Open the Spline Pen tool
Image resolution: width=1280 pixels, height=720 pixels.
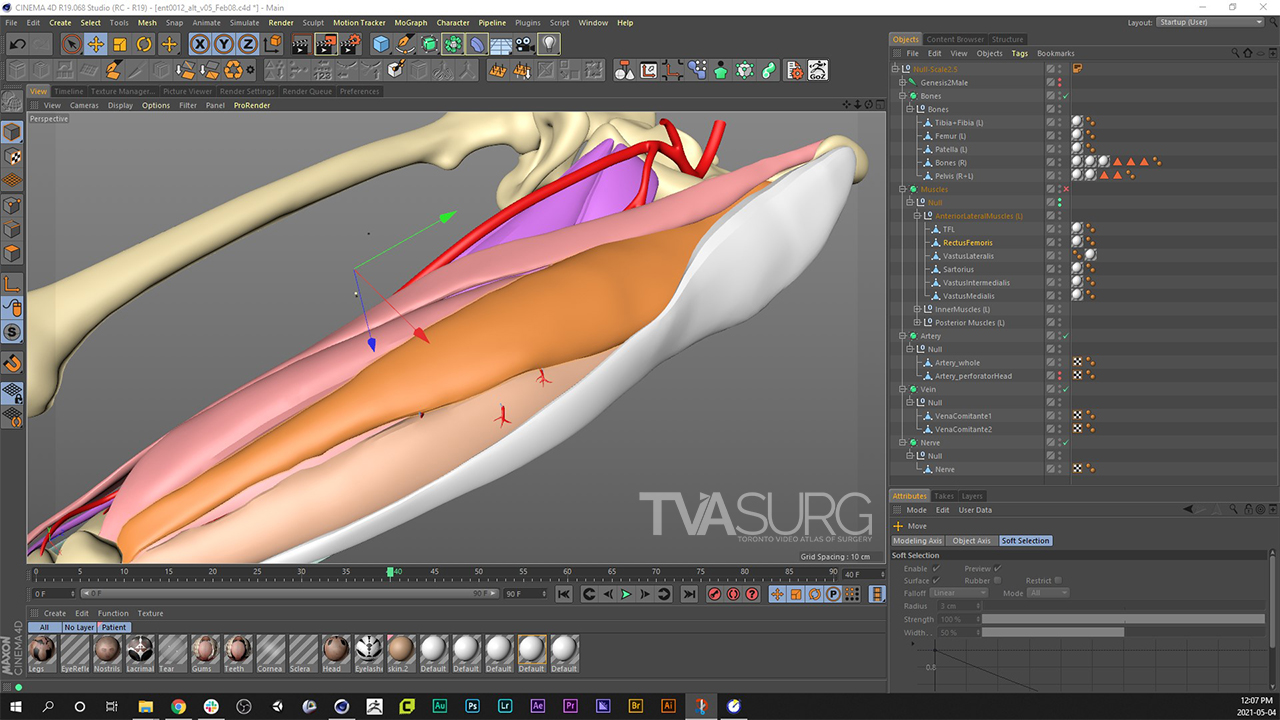[x=405, y=44]
